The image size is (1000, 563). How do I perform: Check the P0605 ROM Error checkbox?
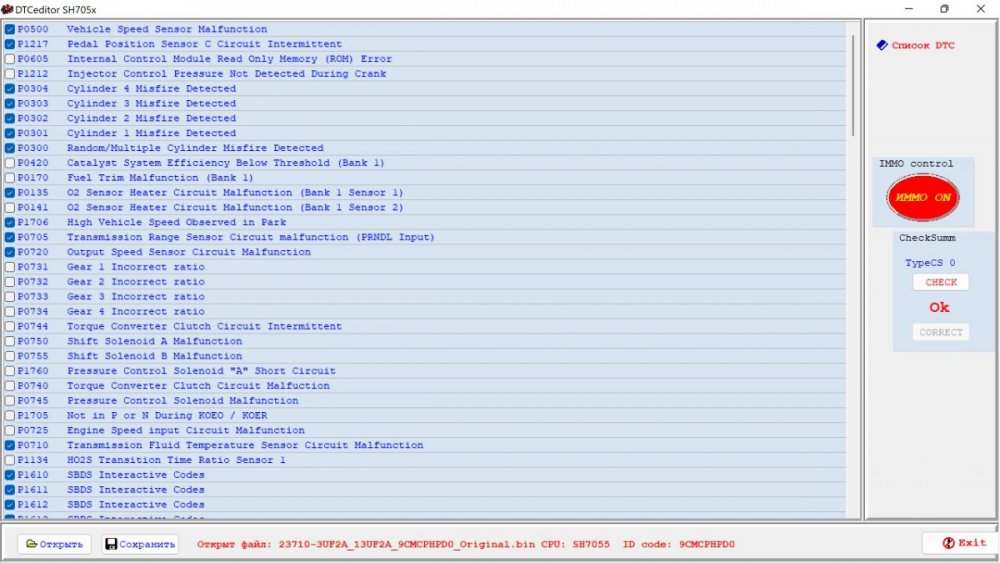click(10, 59)
